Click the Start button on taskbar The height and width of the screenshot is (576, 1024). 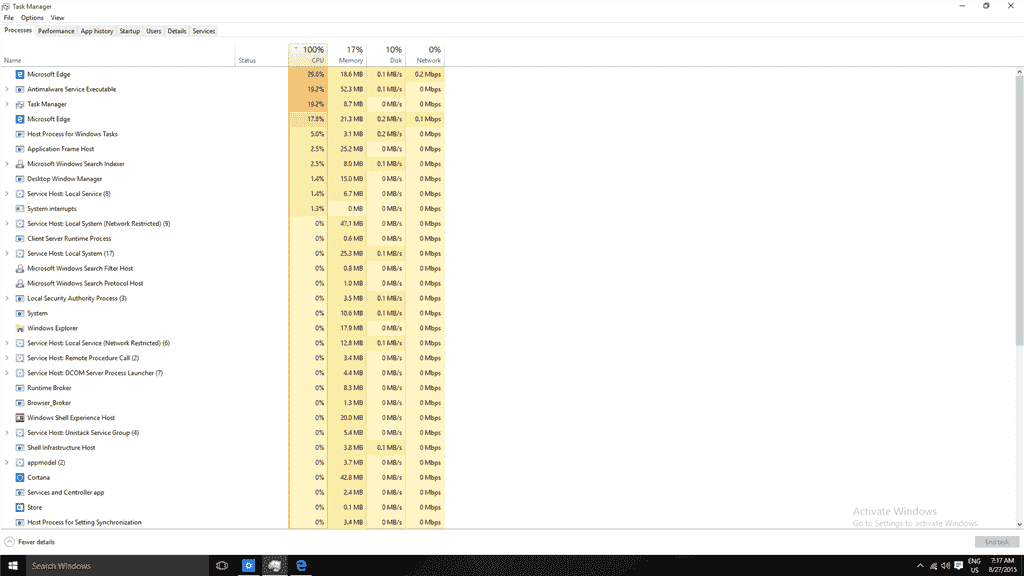pos(12,566)
